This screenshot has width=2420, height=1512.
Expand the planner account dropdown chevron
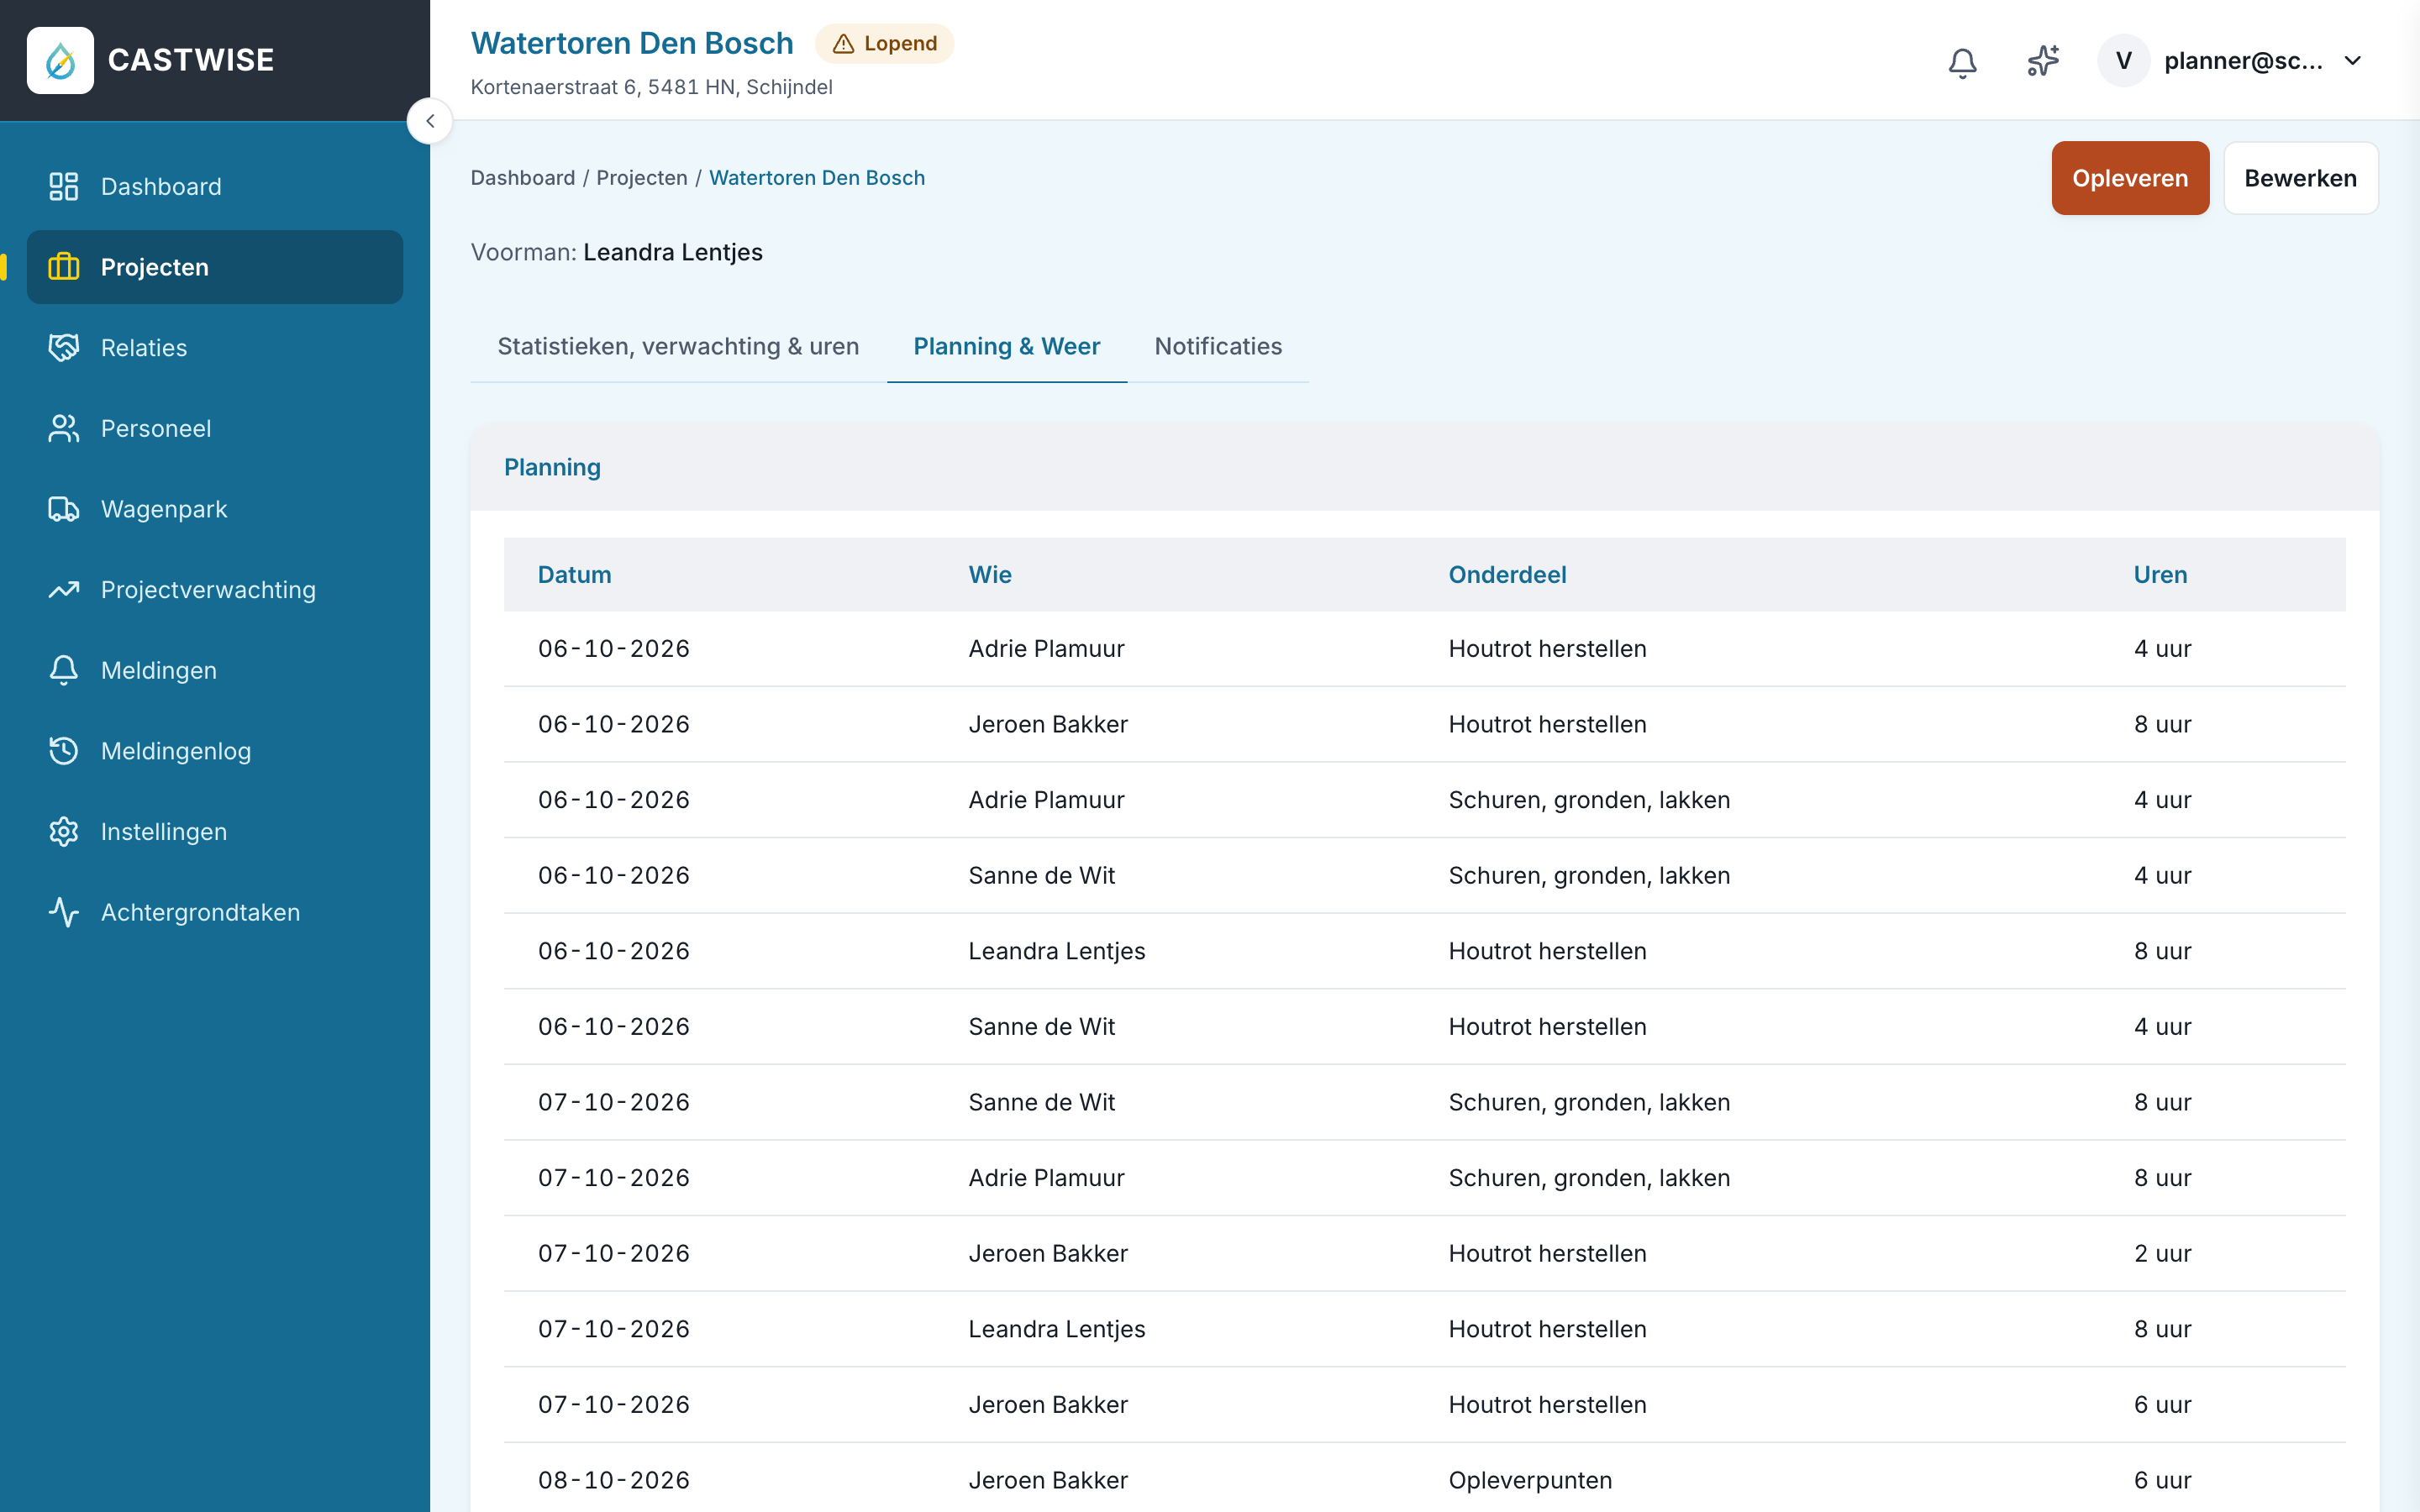(2353, 61)
